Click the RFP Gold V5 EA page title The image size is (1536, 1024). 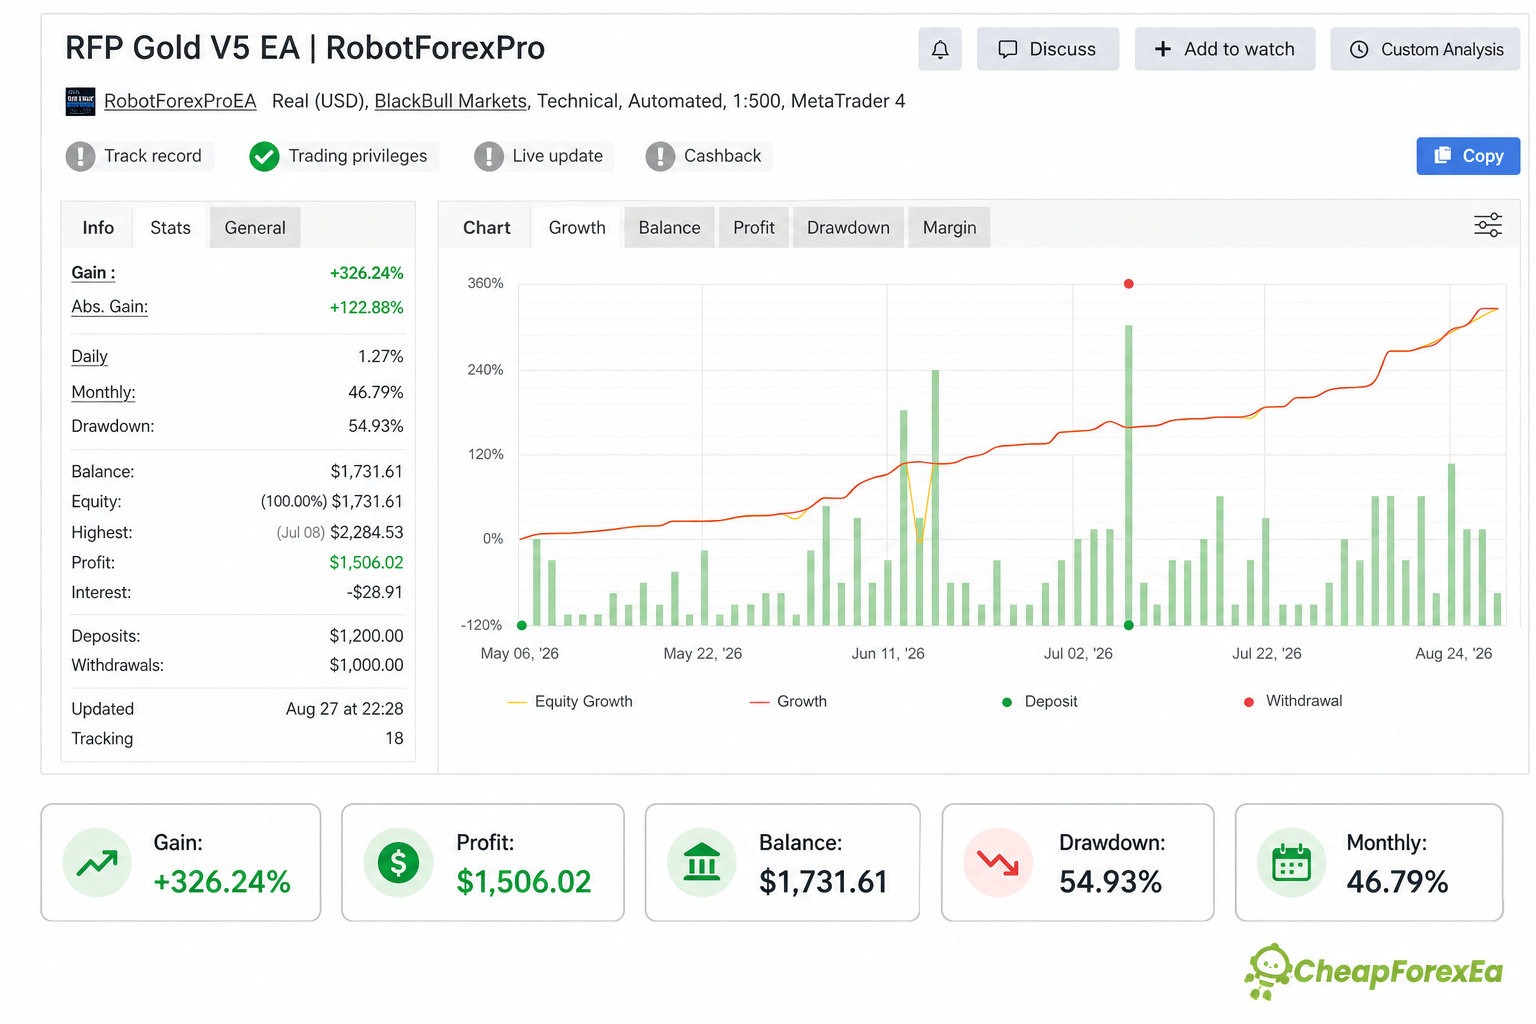point(305,48)
